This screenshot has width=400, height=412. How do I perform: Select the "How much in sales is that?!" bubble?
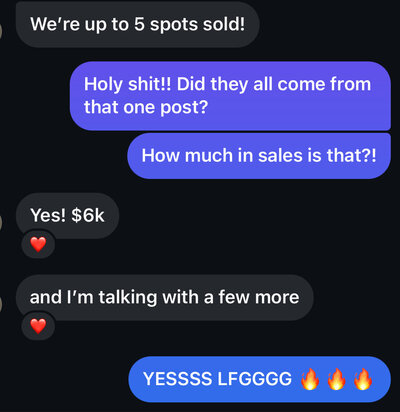tap(259, 156)
